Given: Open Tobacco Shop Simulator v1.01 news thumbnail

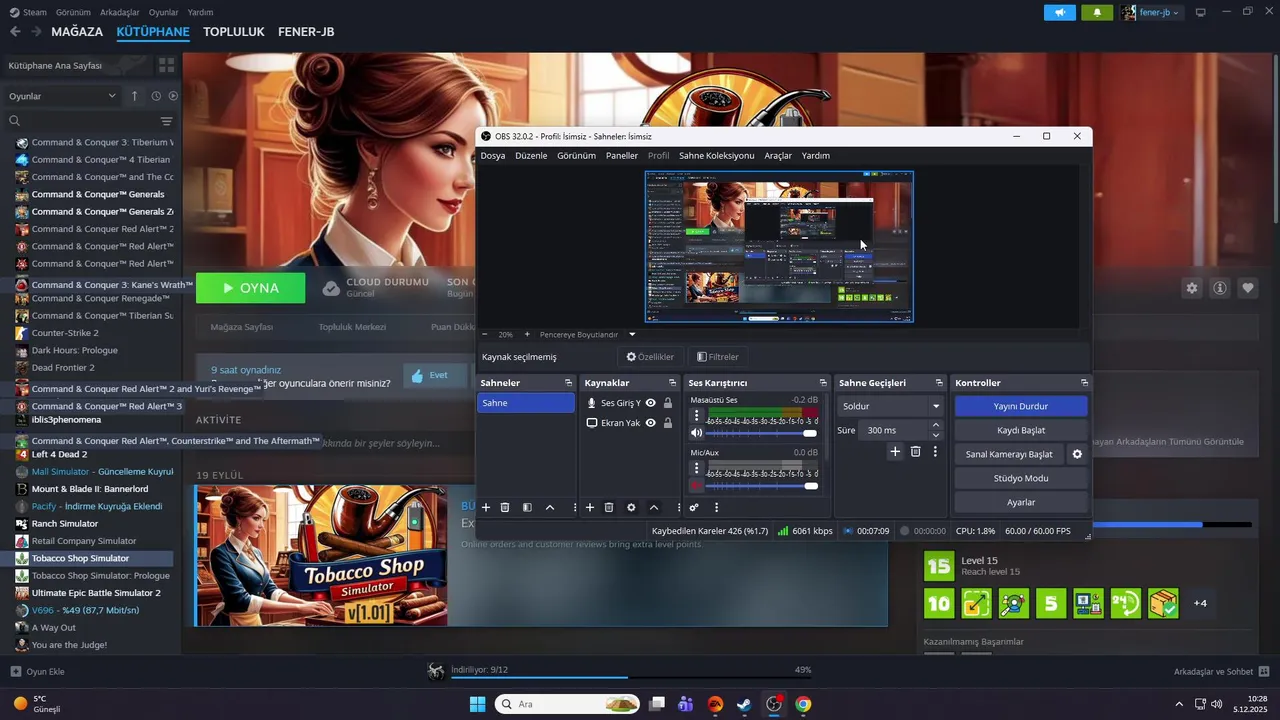Looking at the screenshot, I should pyautogui.click(x=321, y=556).
